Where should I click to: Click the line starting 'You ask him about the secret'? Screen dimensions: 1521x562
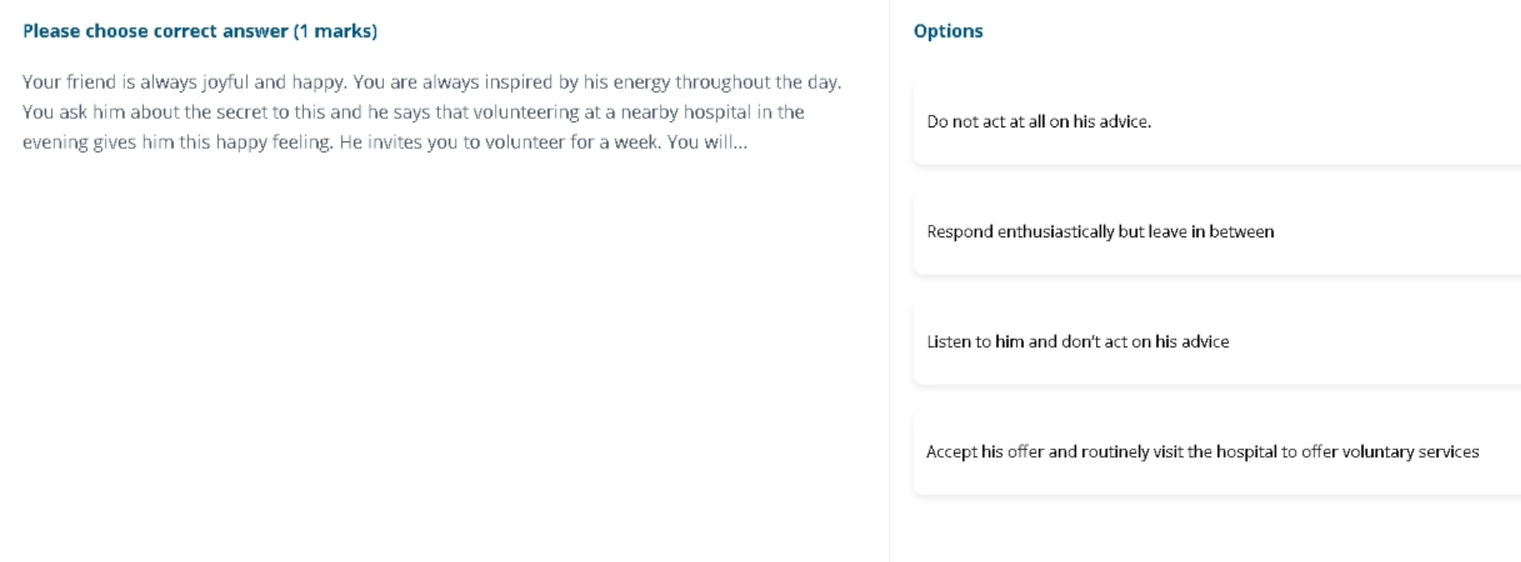click(413, 112)
